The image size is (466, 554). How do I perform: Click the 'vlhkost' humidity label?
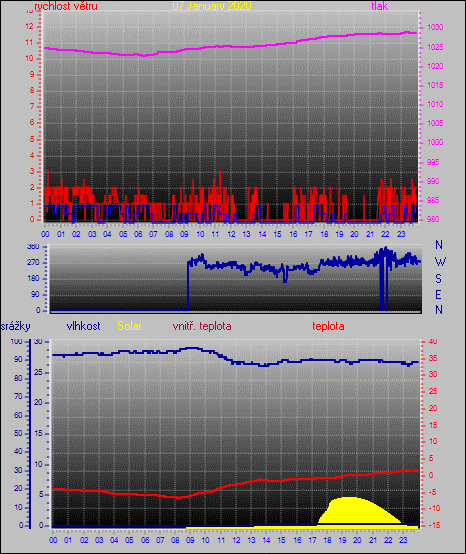pos(83,326)
